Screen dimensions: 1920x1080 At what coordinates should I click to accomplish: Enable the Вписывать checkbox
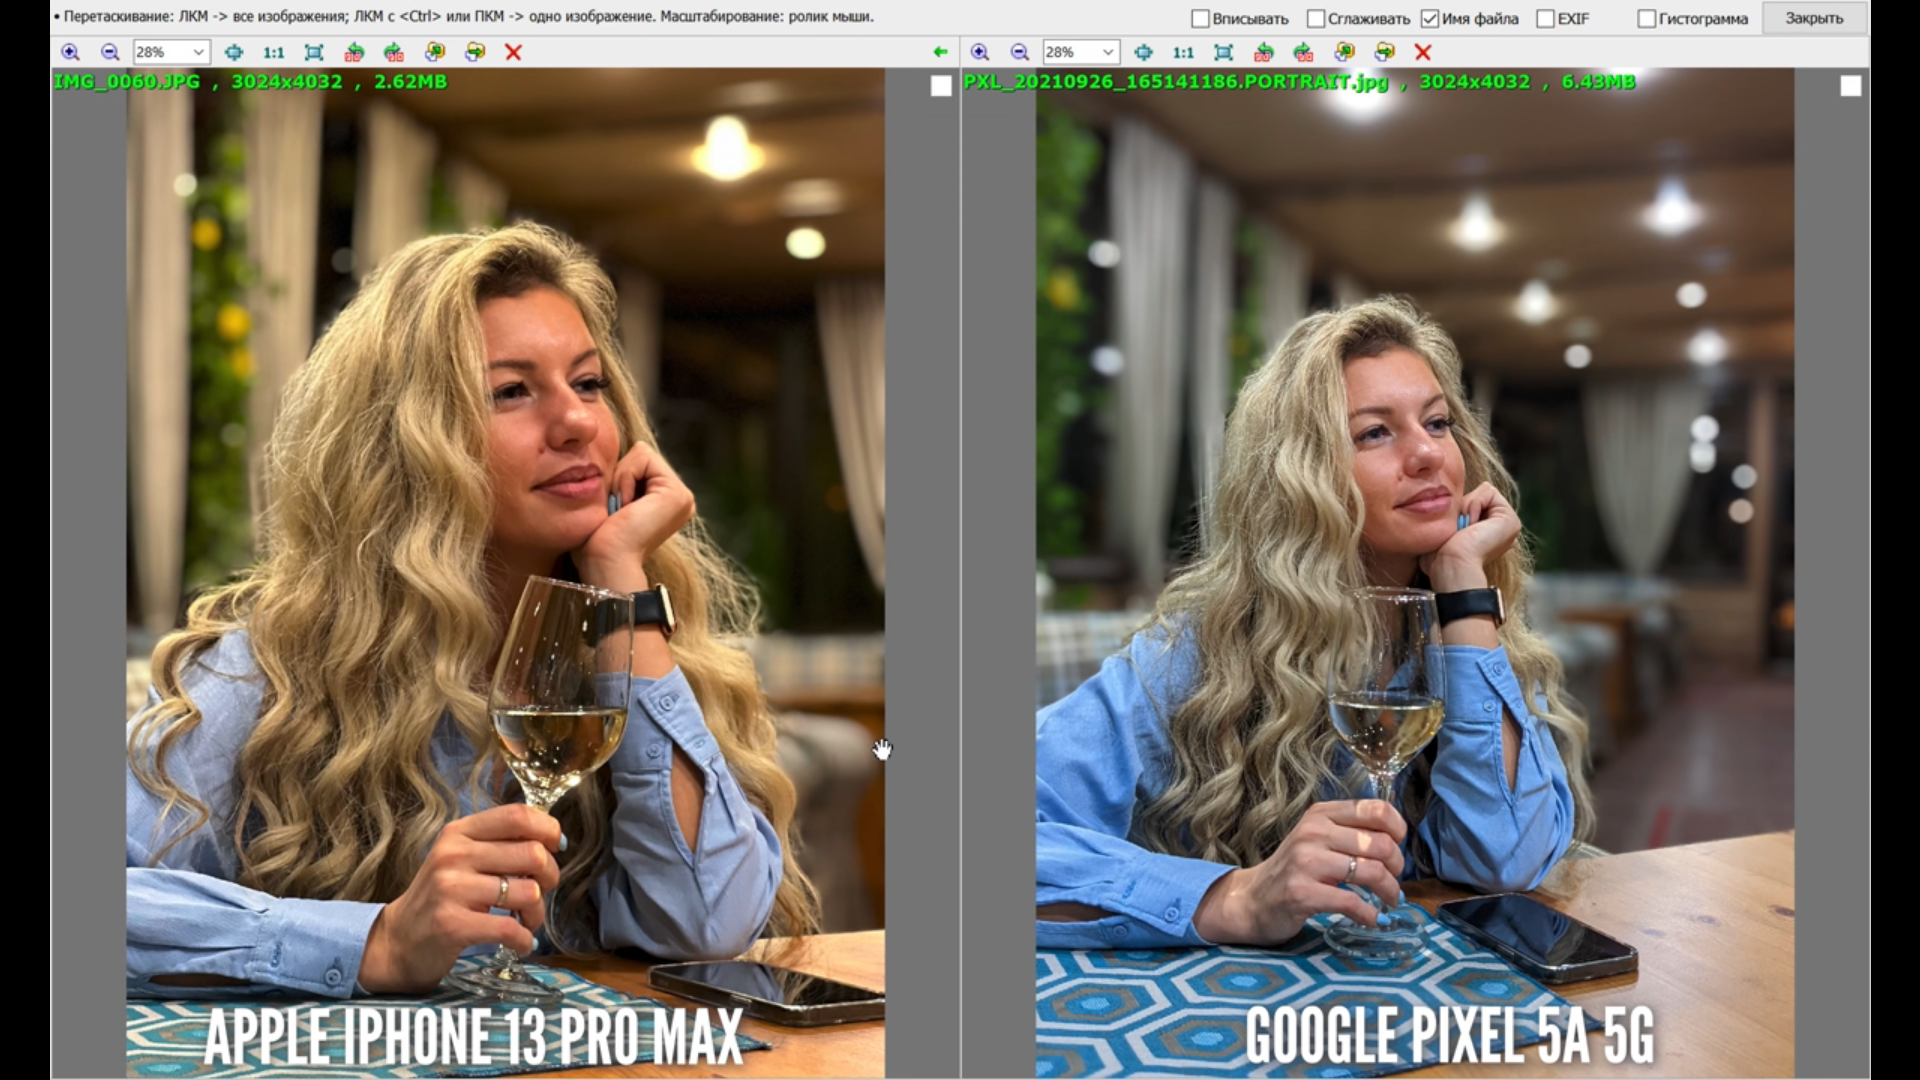coord(1200,18)
